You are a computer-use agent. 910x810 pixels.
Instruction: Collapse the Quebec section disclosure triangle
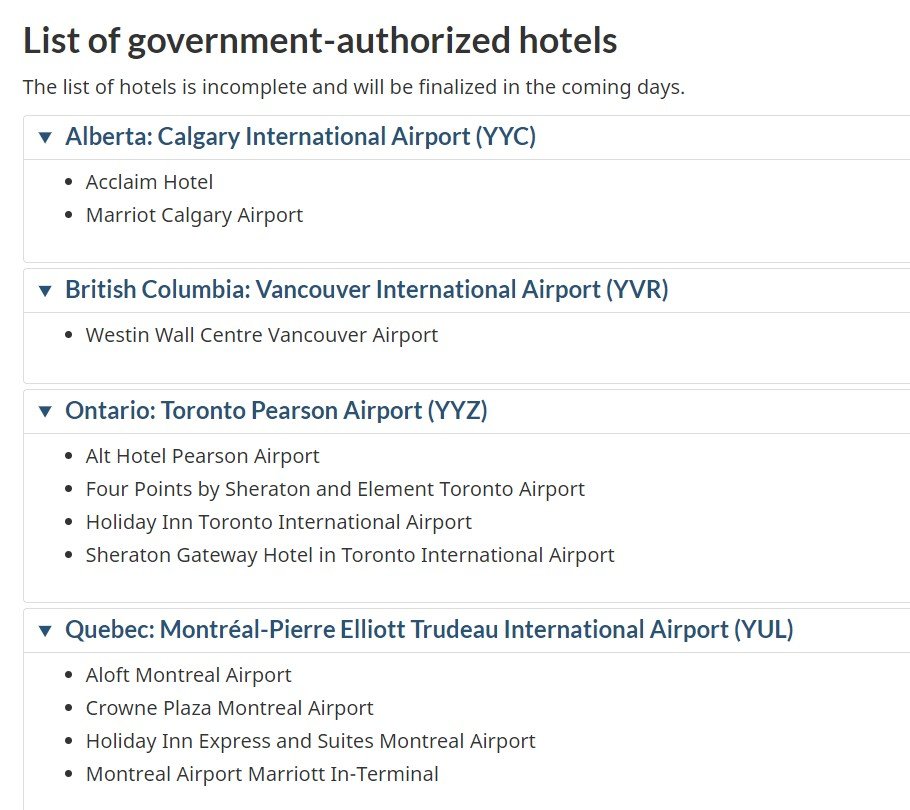tap(45, 630)
